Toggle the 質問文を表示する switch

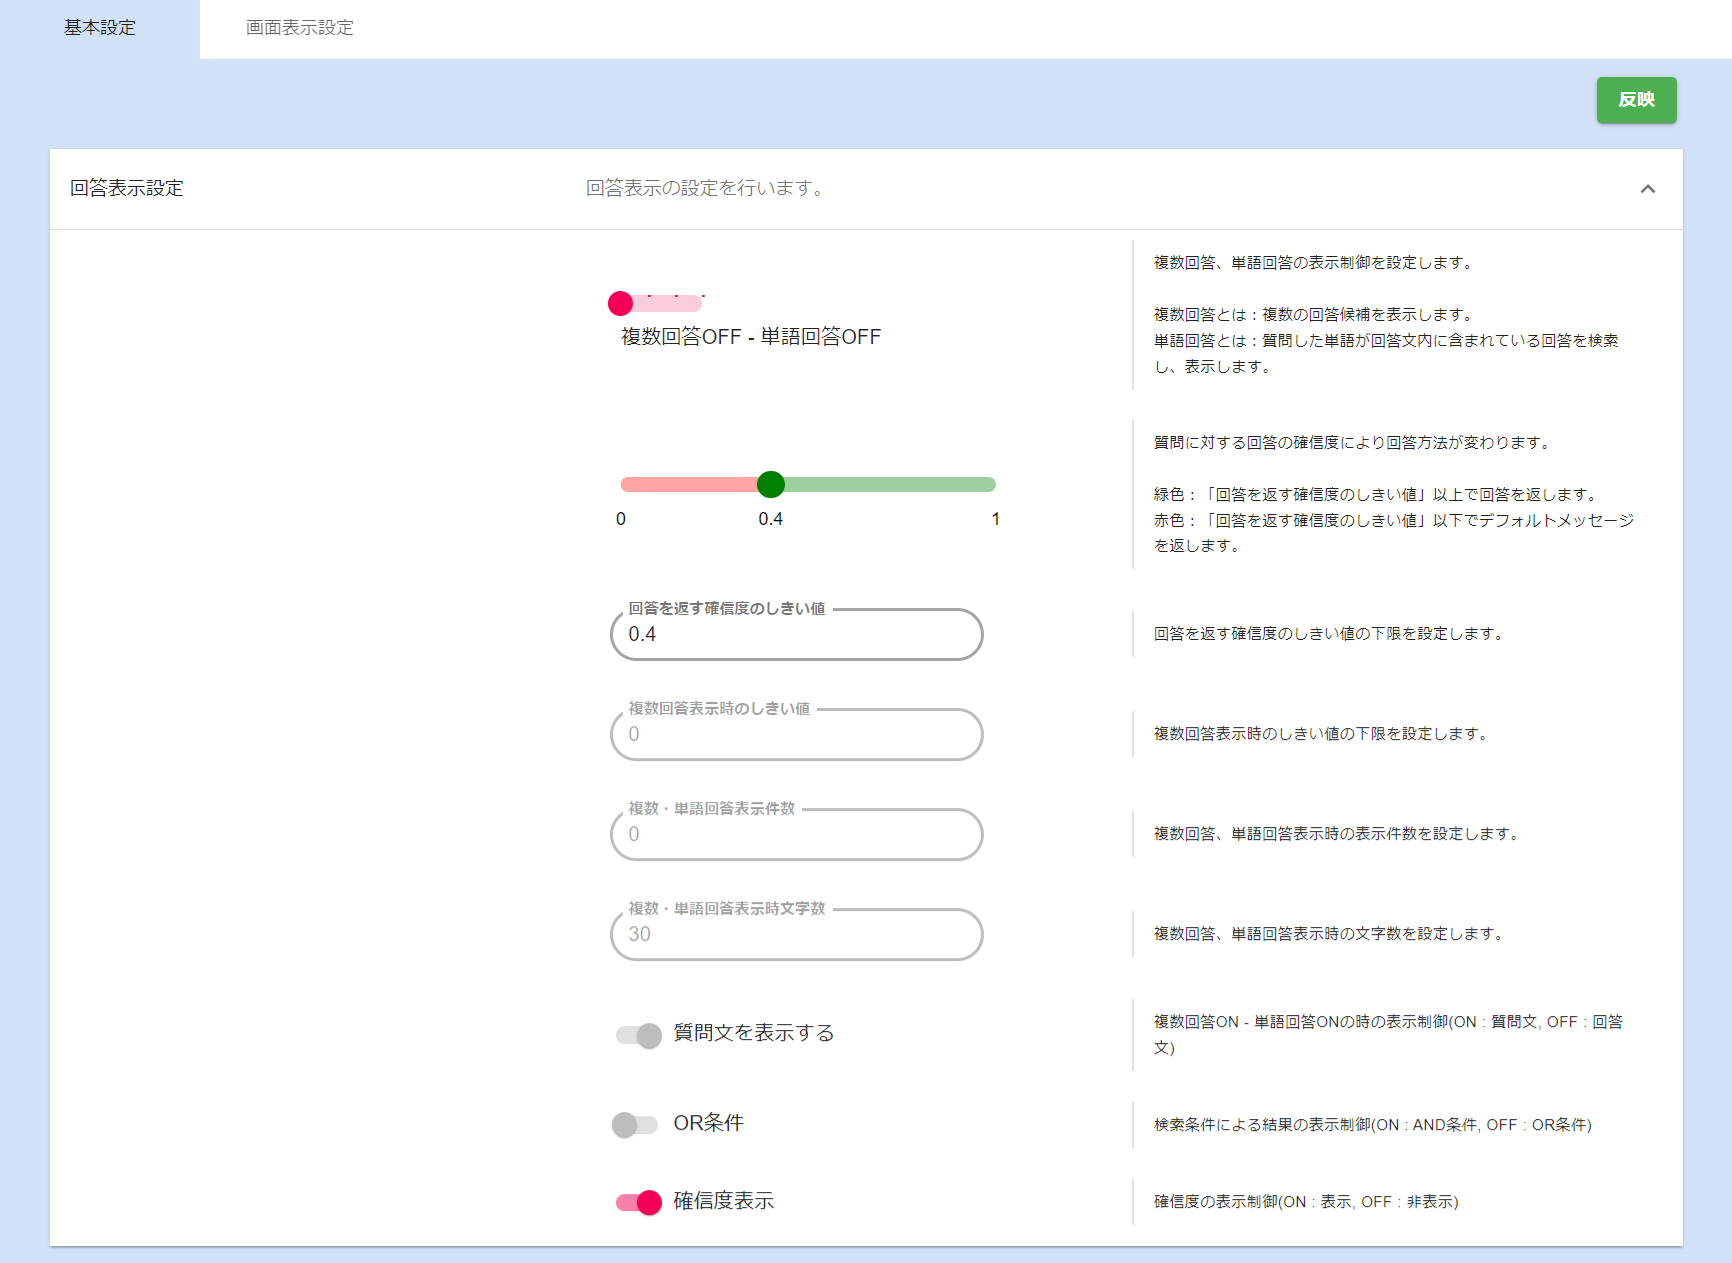pos(638,1035)
